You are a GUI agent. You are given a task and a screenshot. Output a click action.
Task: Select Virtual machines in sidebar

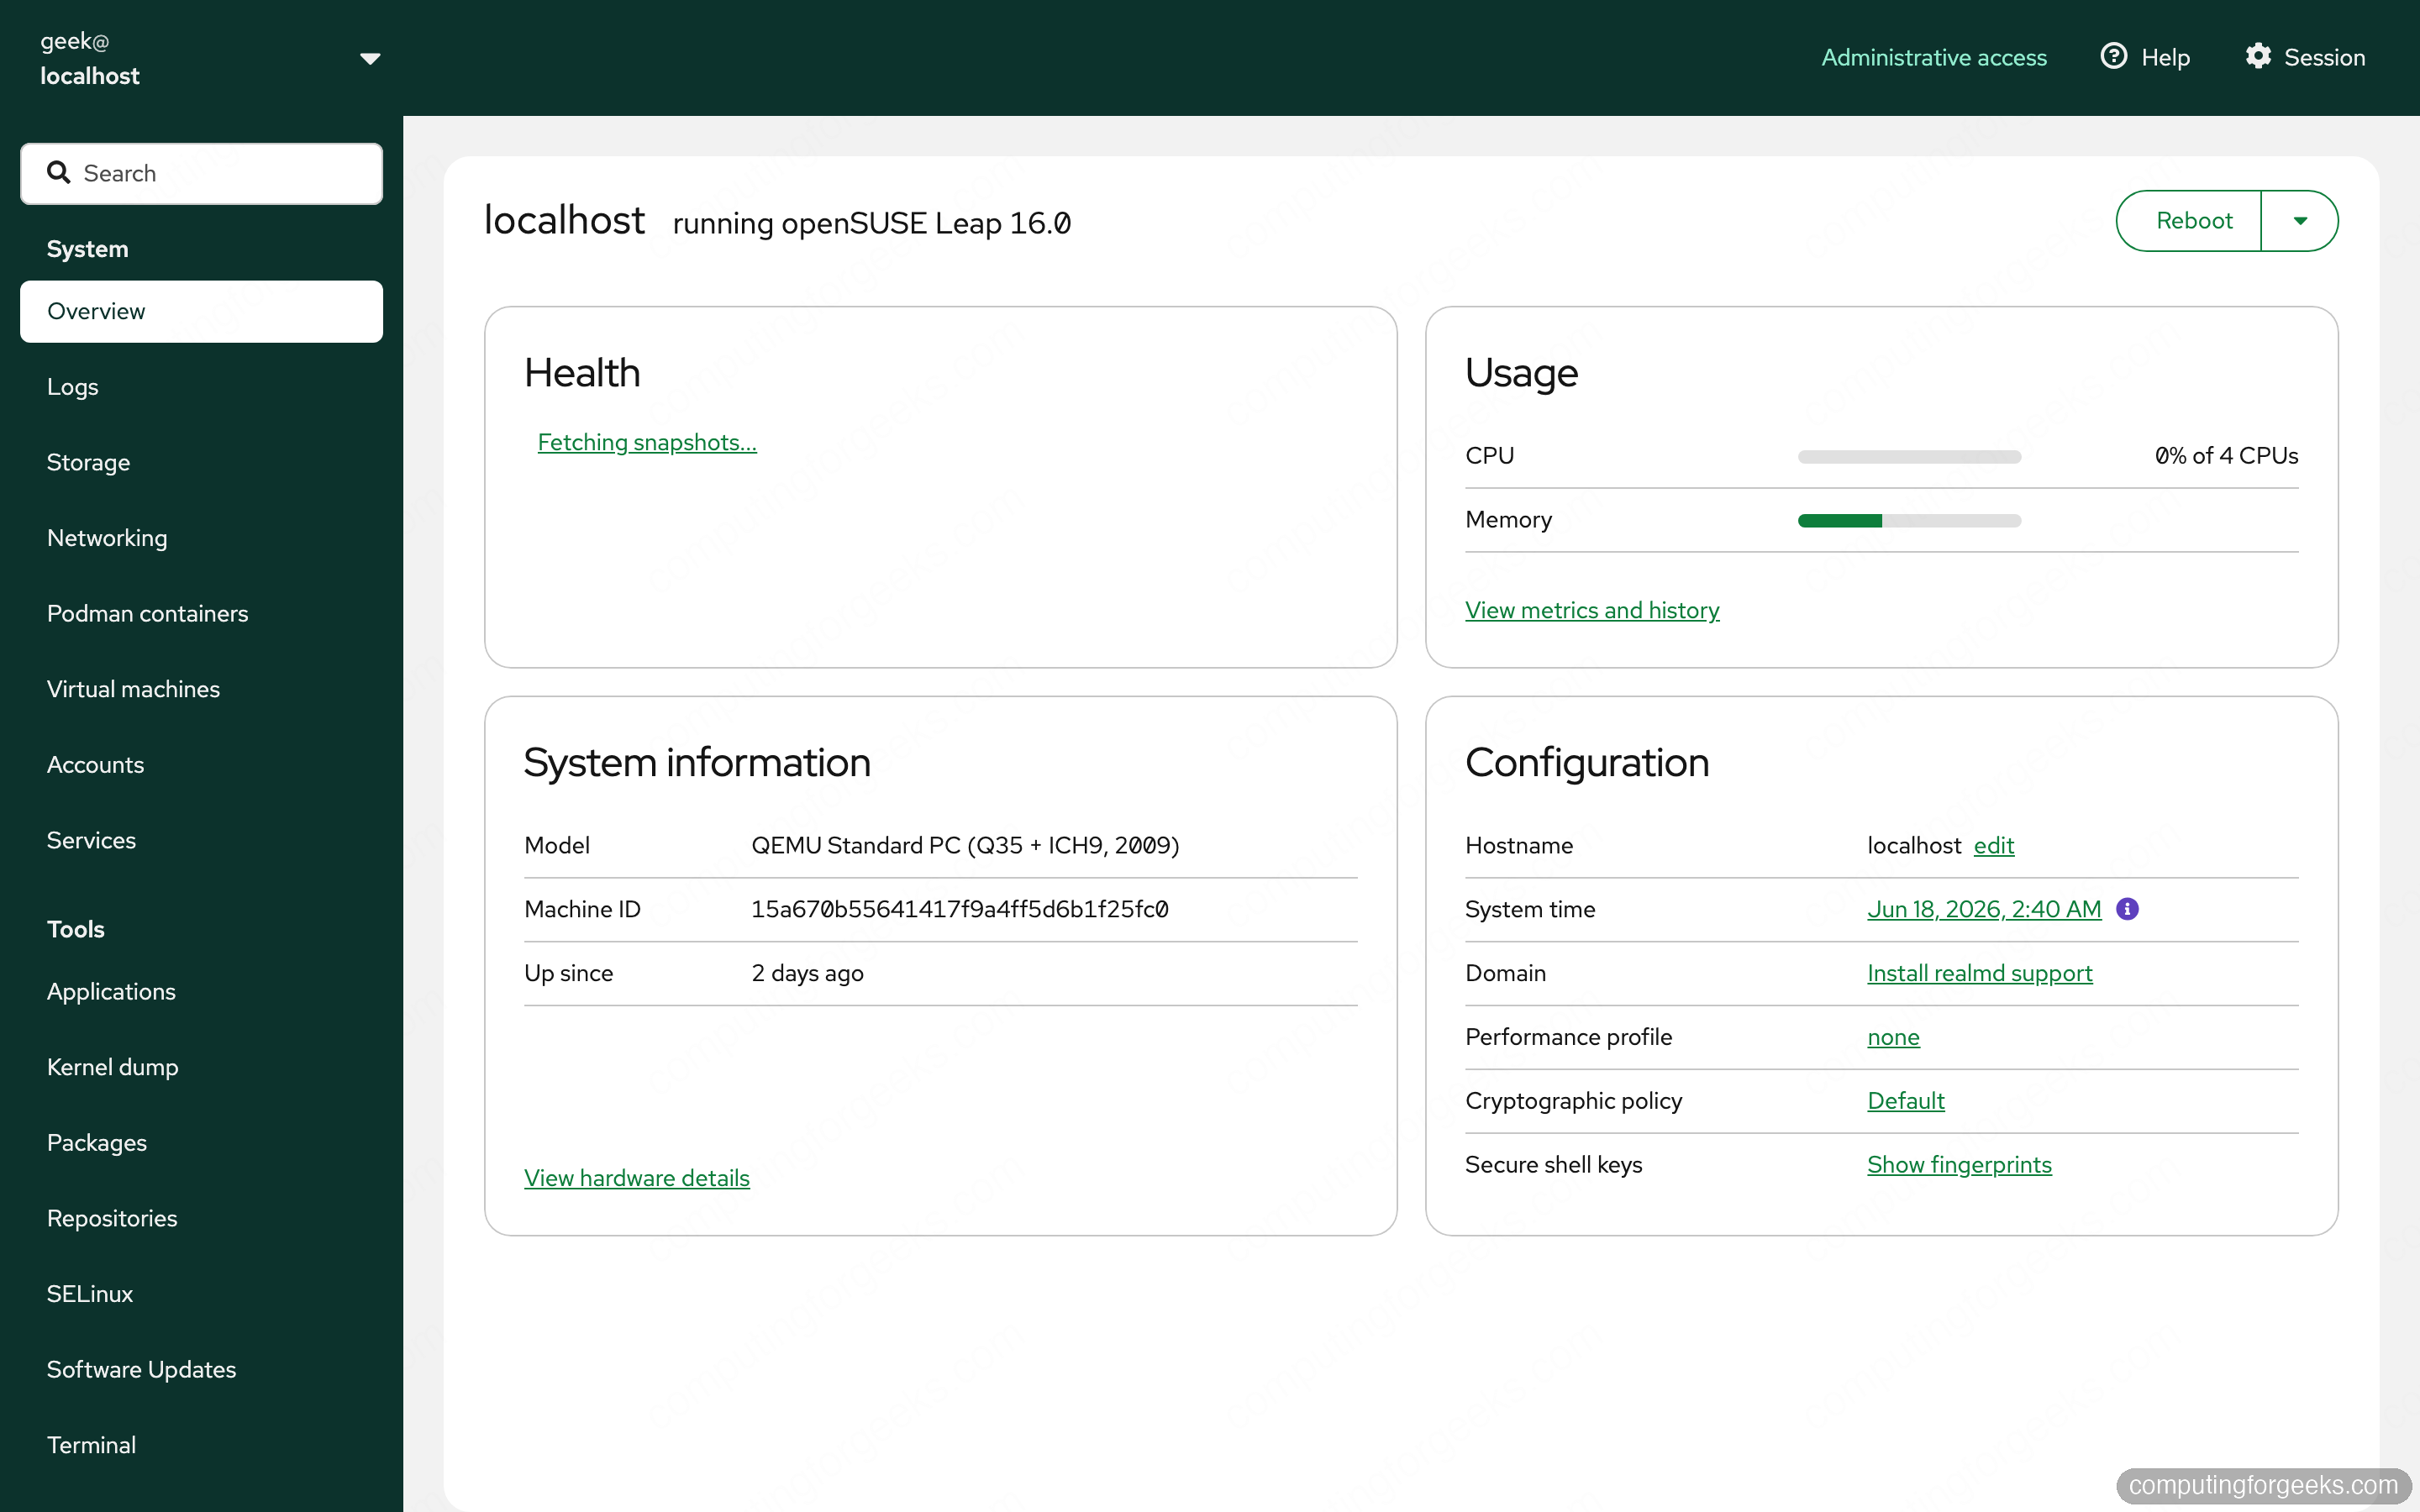[201, 689]
